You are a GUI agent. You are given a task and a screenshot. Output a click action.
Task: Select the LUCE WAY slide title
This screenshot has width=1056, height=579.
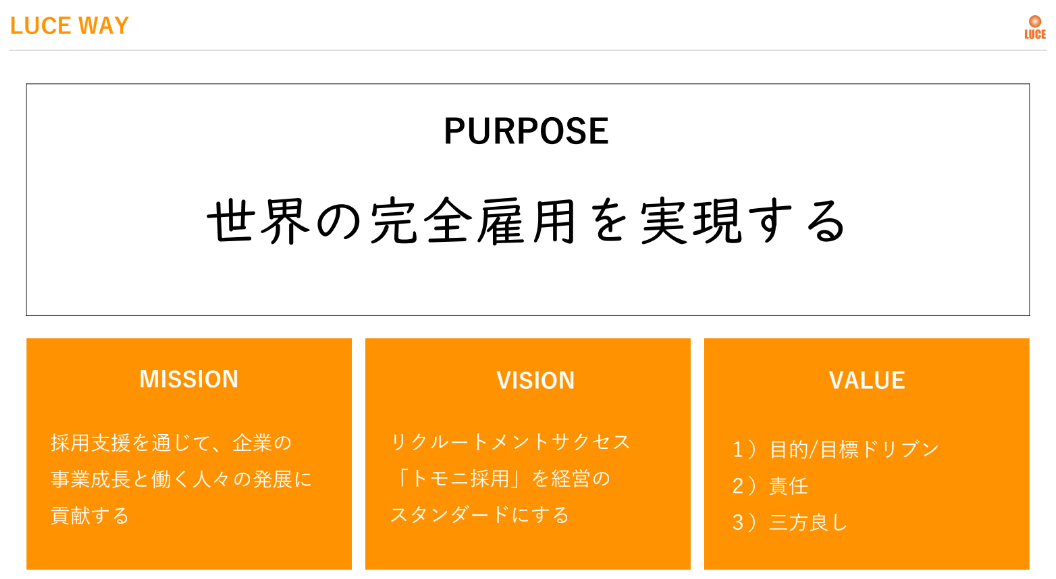[x=69, y=26]
